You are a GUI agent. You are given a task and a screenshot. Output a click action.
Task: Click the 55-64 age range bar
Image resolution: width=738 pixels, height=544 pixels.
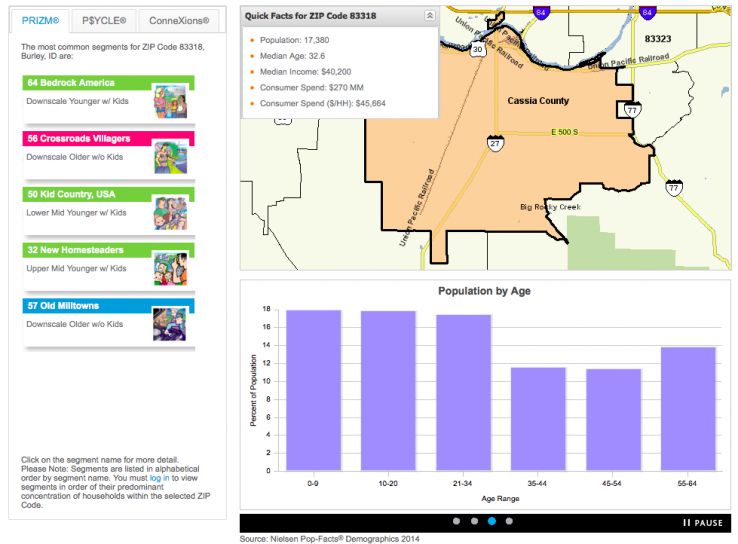coord(688,408)
